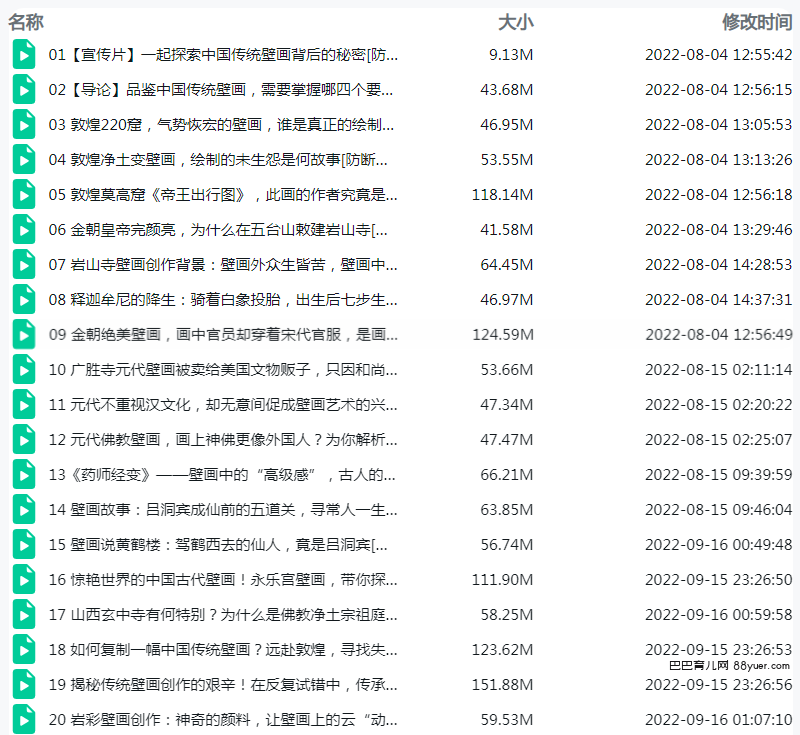This screenshot has width=800, height=735.
Task: Open 04 敦煌净土变壁画 video file
Action: tap(218, 160)
